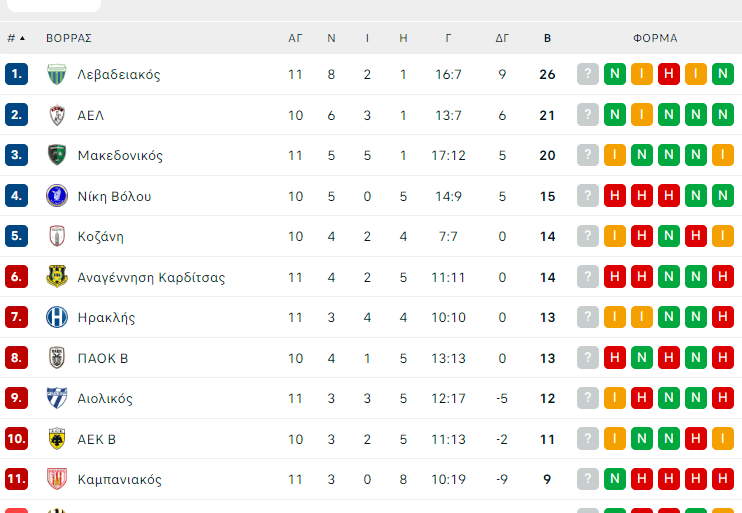Click the gray ? form badge for ΑΕΛ
Screen dimensions: 742x513
point(588,115)
